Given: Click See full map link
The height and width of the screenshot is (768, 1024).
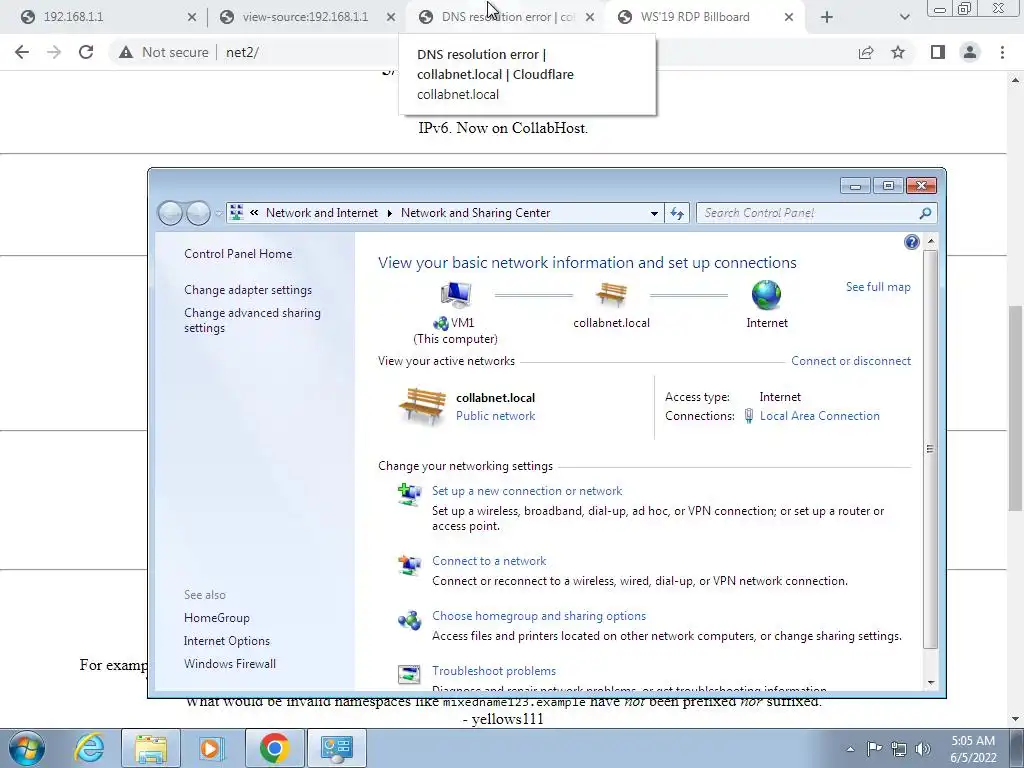Looking at the screenshot, I should point(878,287).
